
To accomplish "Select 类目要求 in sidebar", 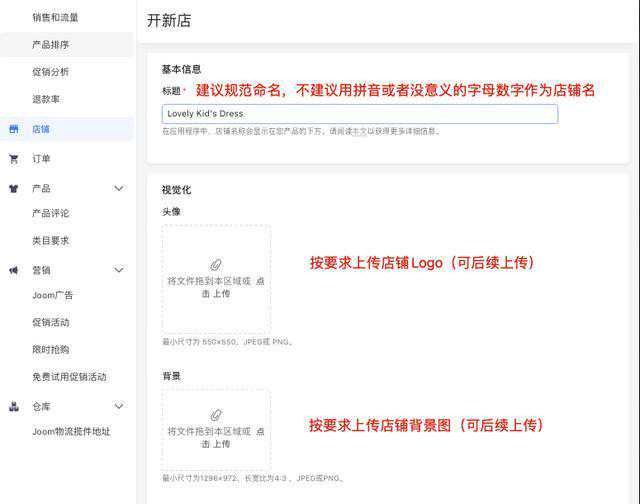I will click(x=51, y=241).
